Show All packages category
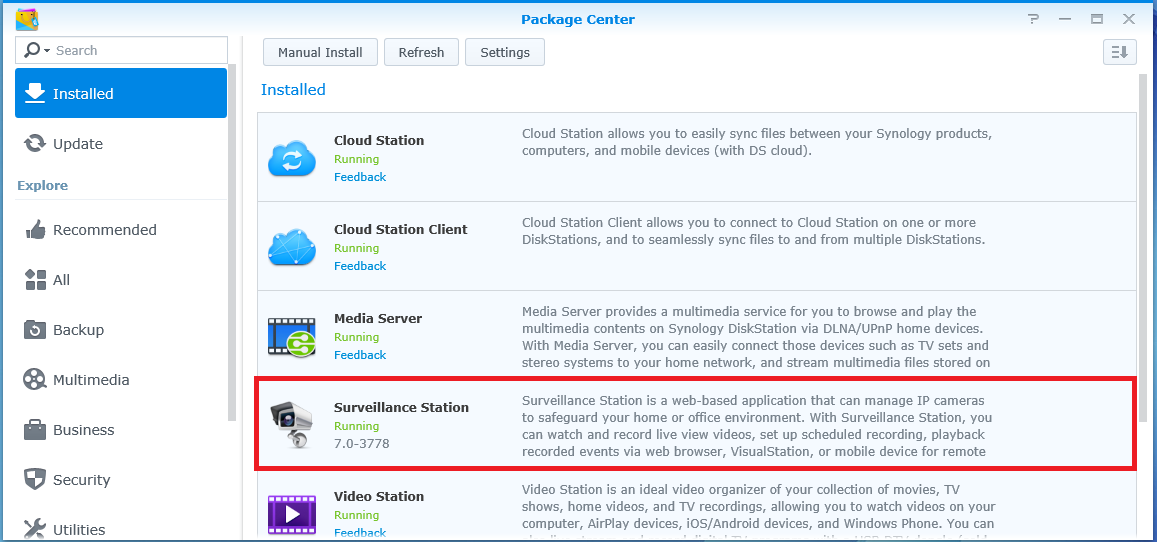Screen dimensions: 1157x542 tap(121, 280)
